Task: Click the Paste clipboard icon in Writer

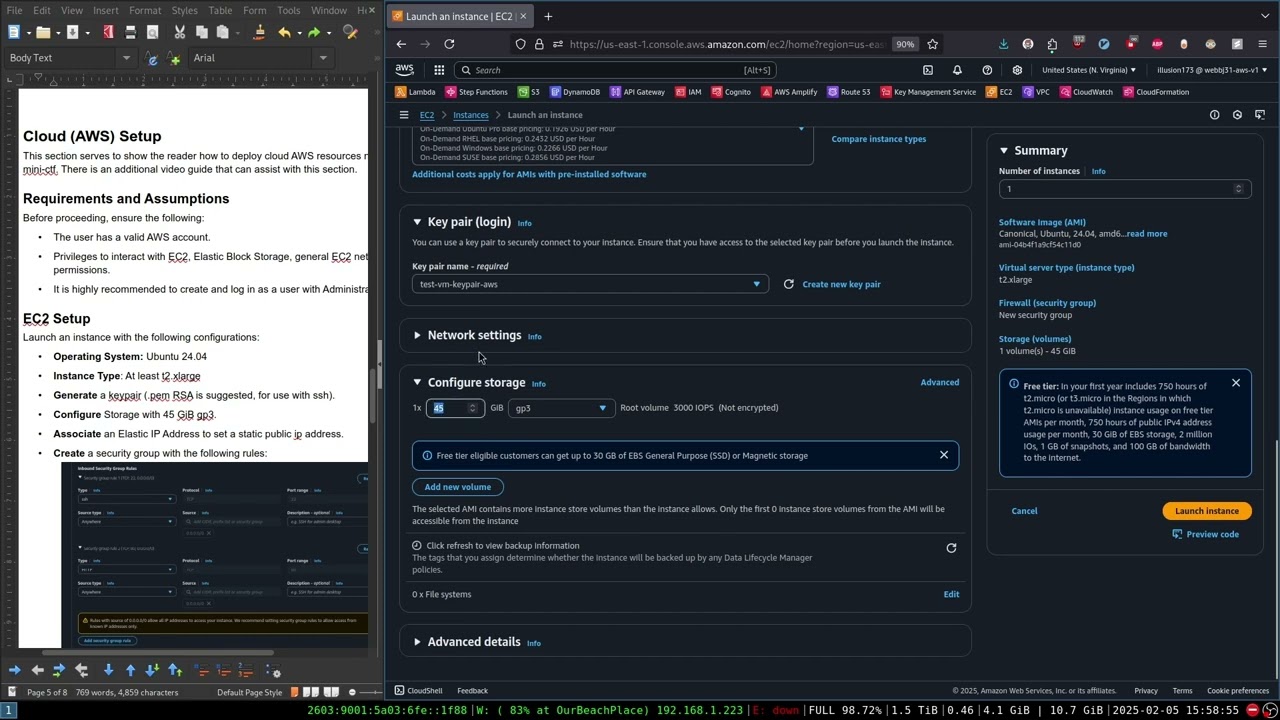Action: 223,32
